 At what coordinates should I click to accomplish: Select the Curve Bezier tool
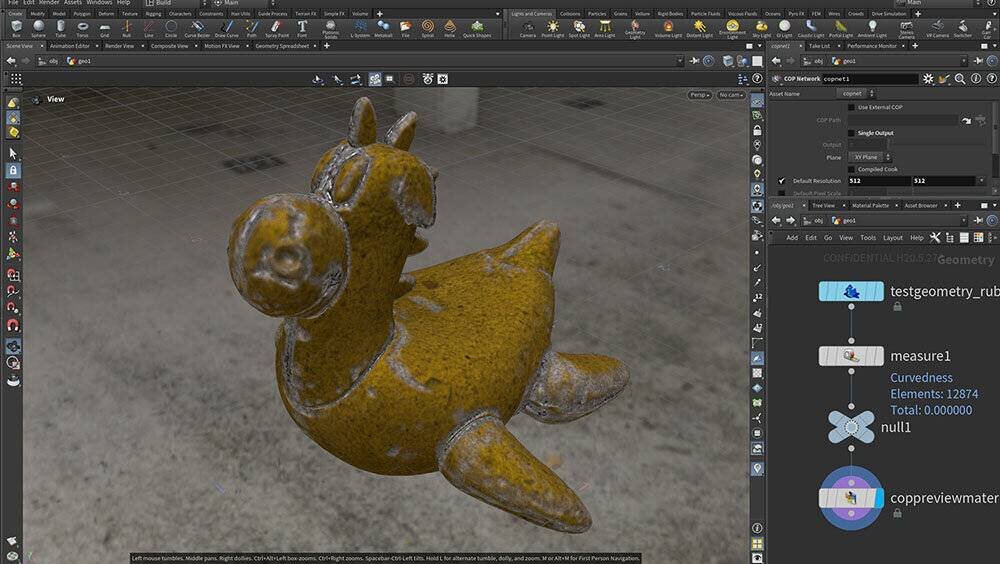coord(197,28)
